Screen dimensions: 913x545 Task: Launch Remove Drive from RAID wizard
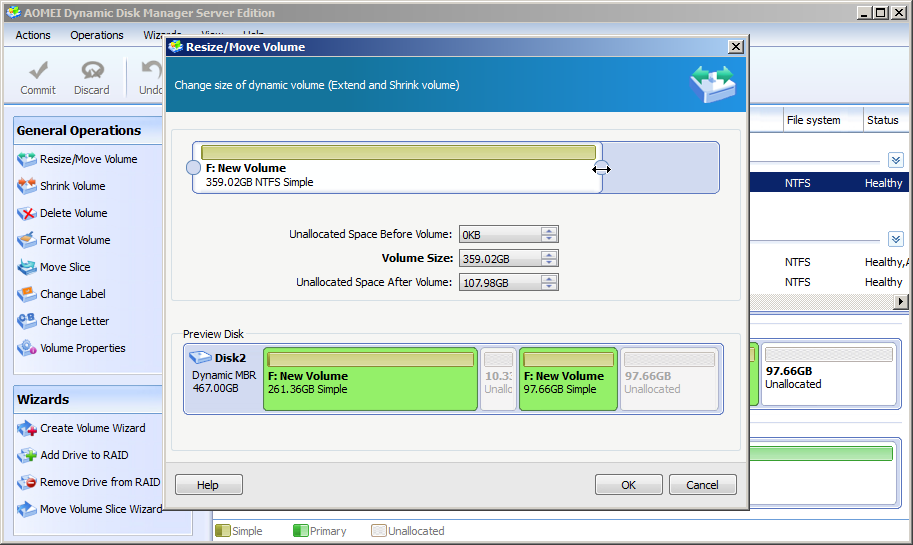click(x=89, y=482)
